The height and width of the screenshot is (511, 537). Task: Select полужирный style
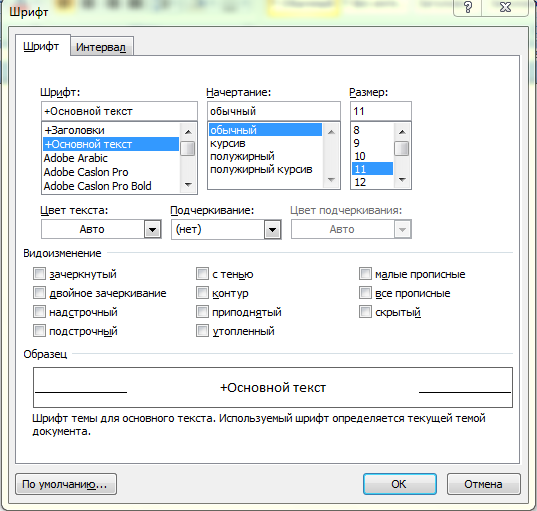click(x=265, y=156)
